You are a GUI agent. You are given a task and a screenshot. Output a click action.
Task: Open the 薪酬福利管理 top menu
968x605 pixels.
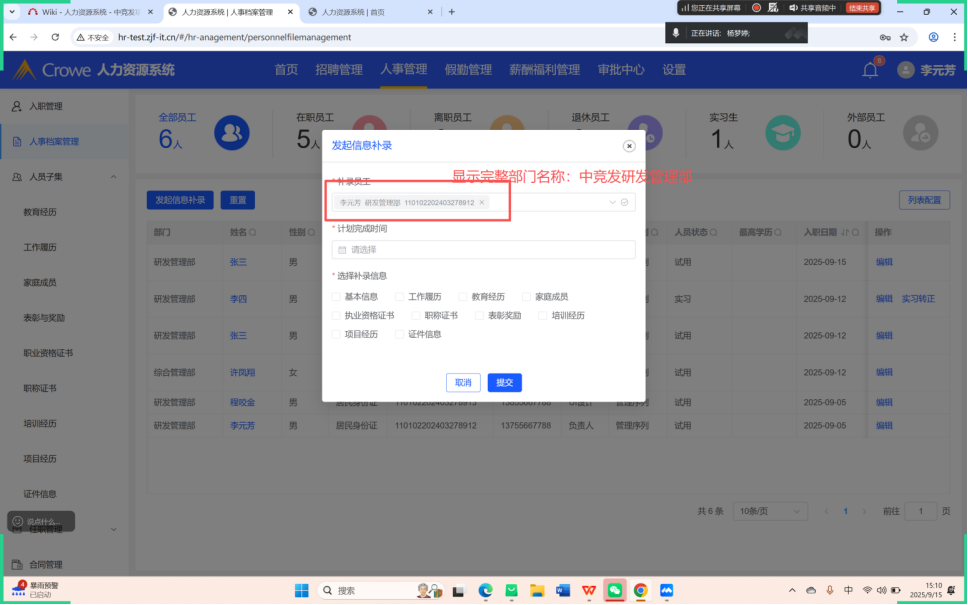tap(544, 70)
